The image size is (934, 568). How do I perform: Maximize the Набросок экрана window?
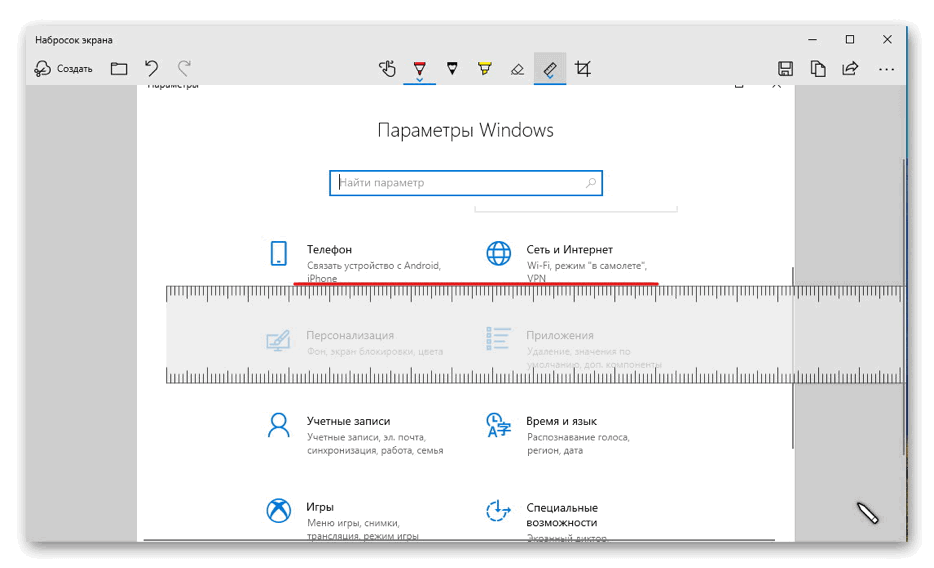[x=850, y=39]
